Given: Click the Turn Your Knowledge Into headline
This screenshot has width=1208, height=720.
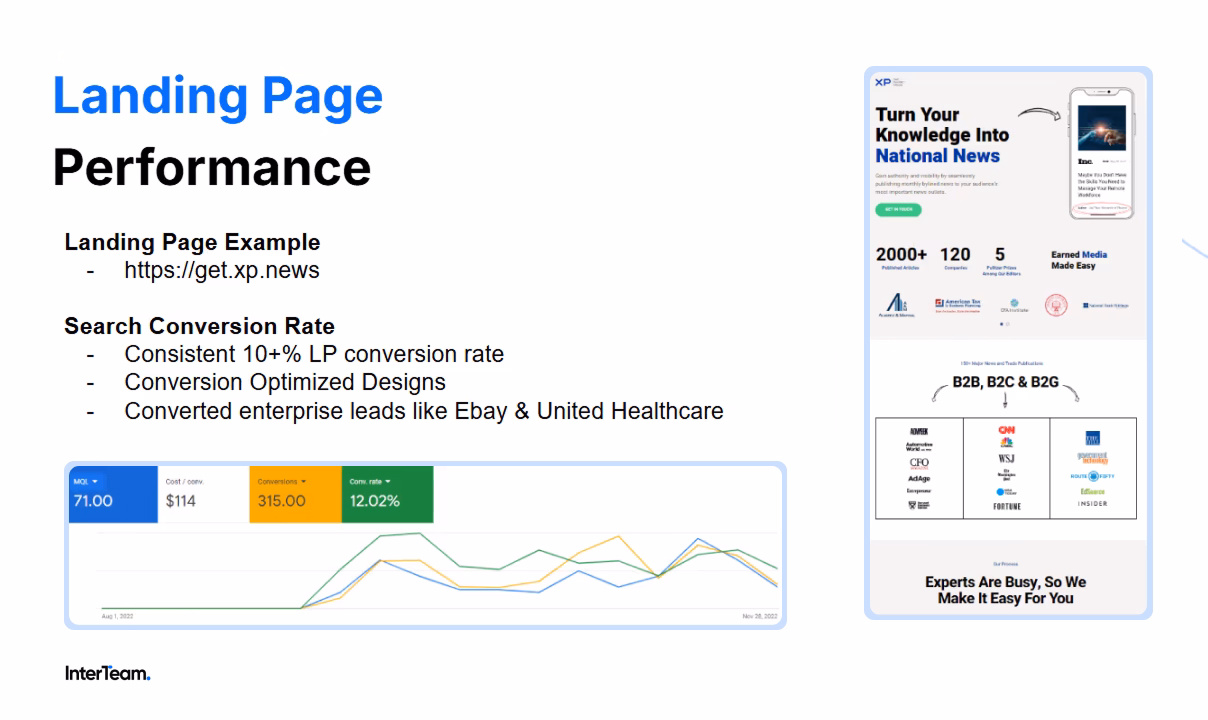Looking at the screenshot, I should point(942,135).
